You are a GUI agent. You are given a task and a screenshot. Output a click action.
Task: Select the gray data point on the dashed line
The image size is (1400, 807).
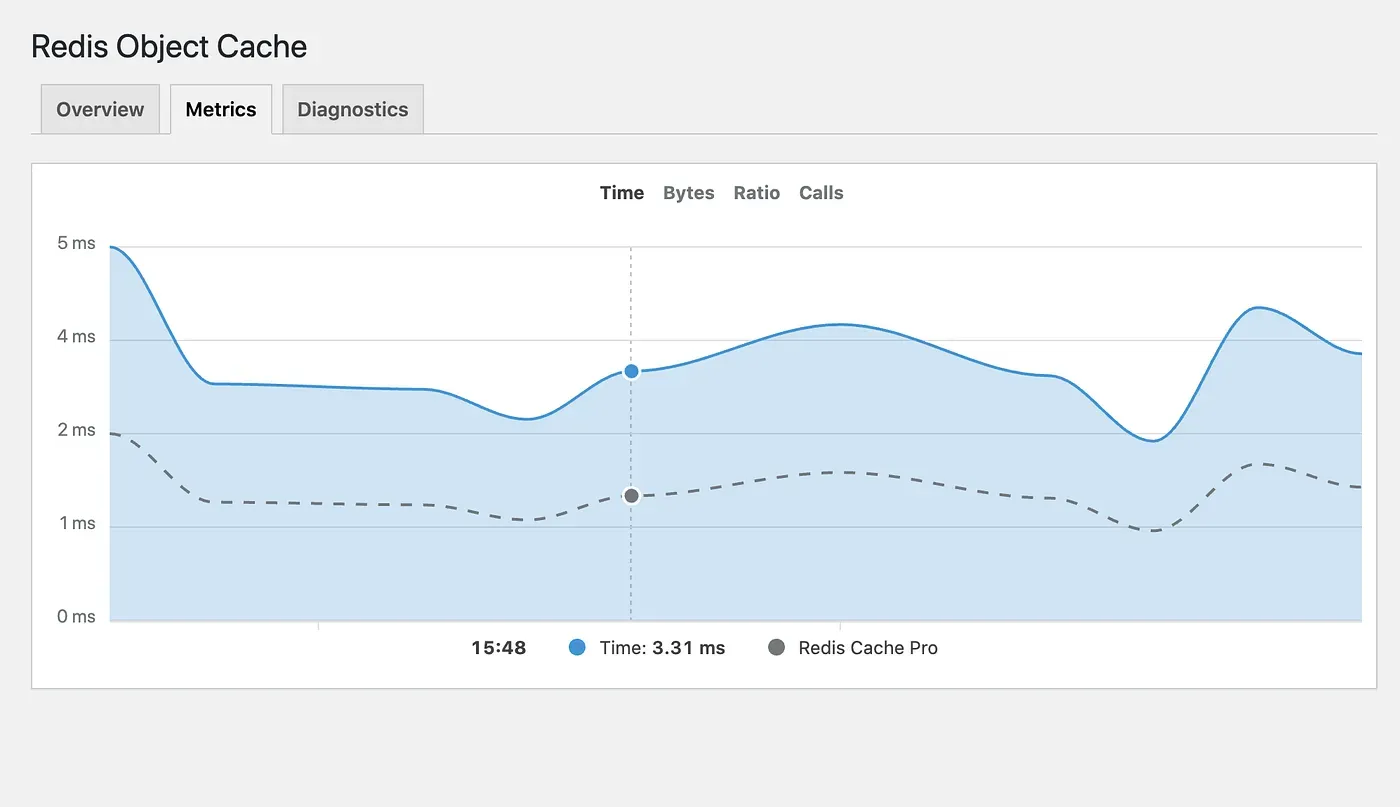click(x=631, y=495)
